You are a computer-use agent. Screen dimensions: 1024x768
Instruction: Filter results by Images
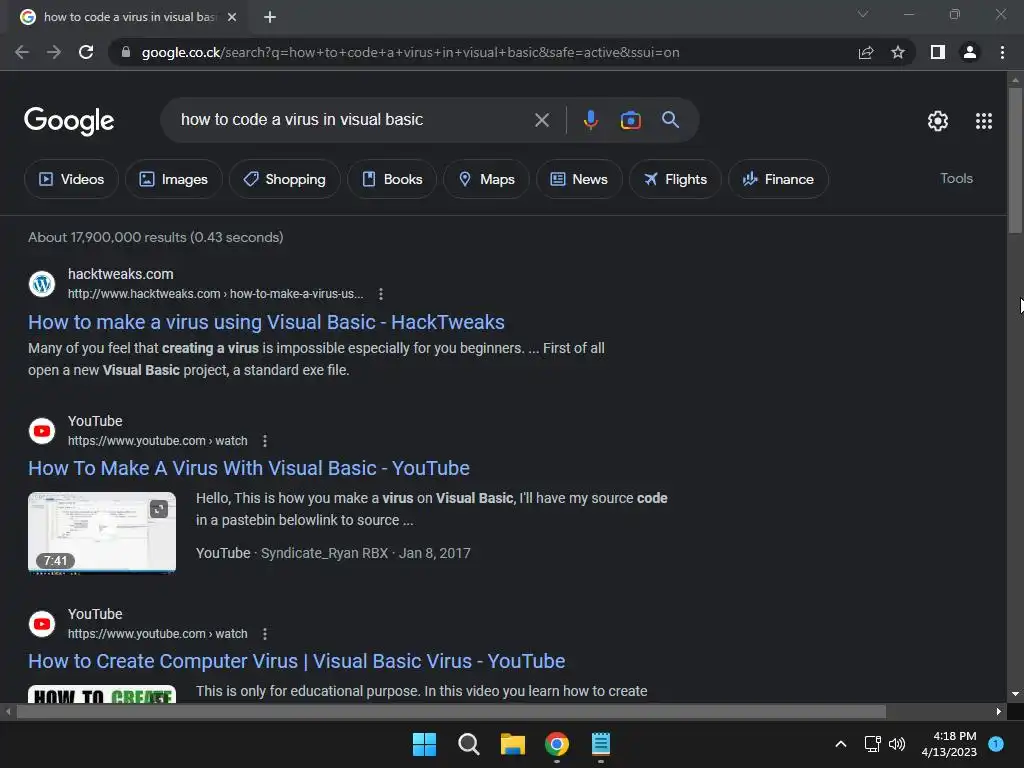coord(174,179)
